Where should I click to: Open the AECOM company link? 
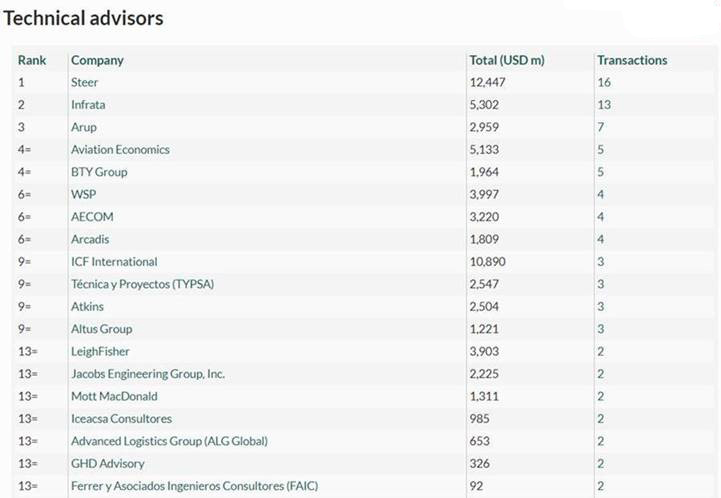click(x=92, y=217)
